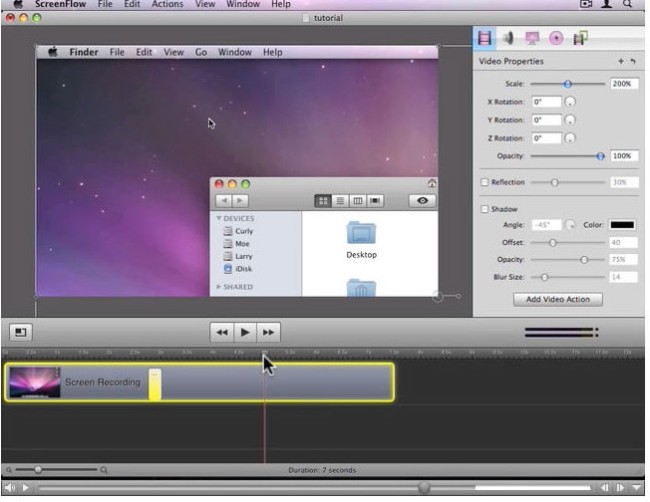Adjust the Scale slider
The image size is (650, 502).
coord(568,84)
